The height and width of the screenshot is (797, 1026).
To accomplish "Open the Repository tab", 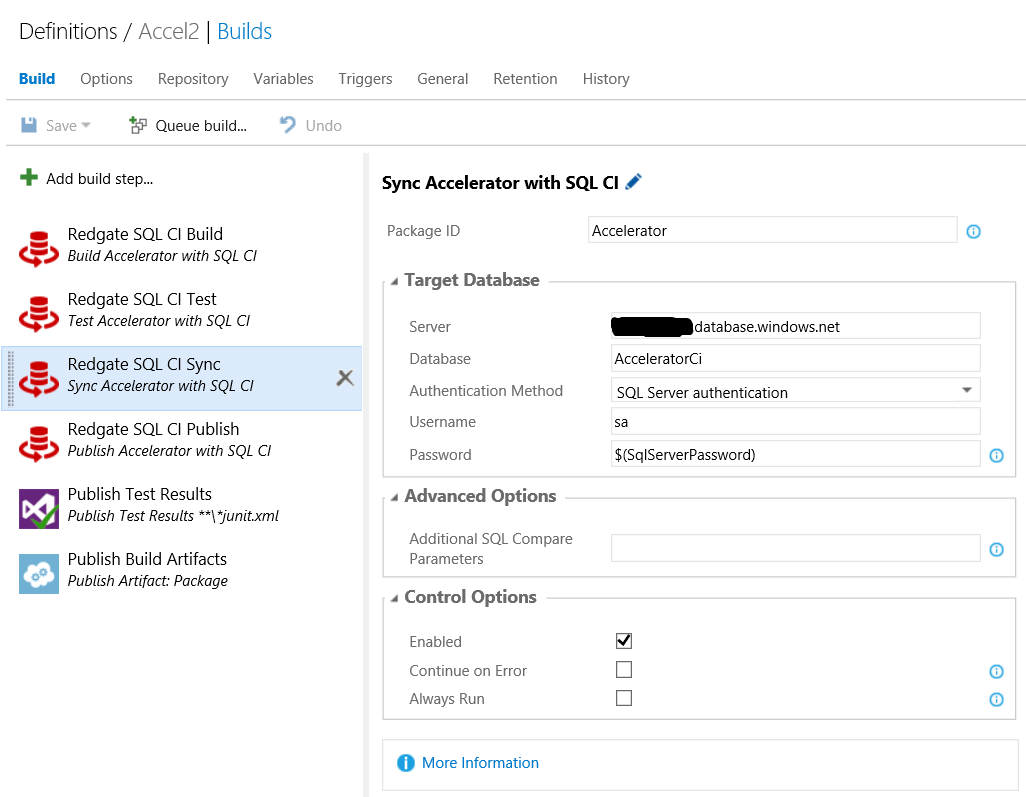I will click(193, 79).
